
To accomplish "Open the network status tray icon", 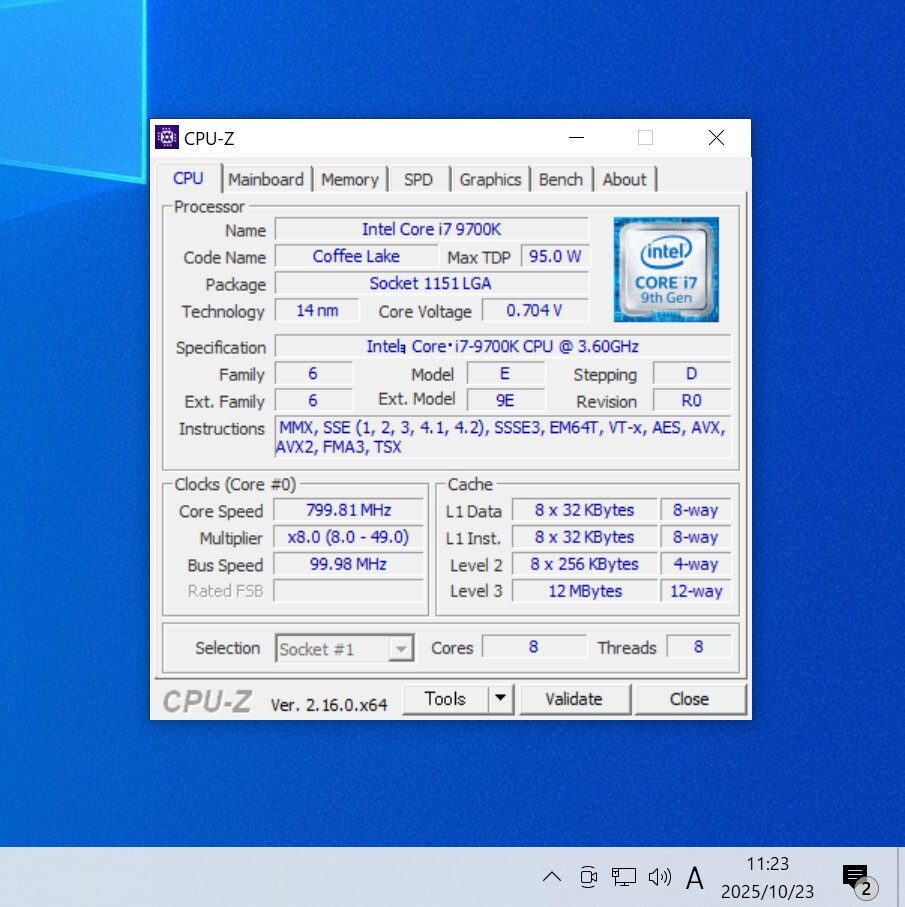I will tap(624, 877).
